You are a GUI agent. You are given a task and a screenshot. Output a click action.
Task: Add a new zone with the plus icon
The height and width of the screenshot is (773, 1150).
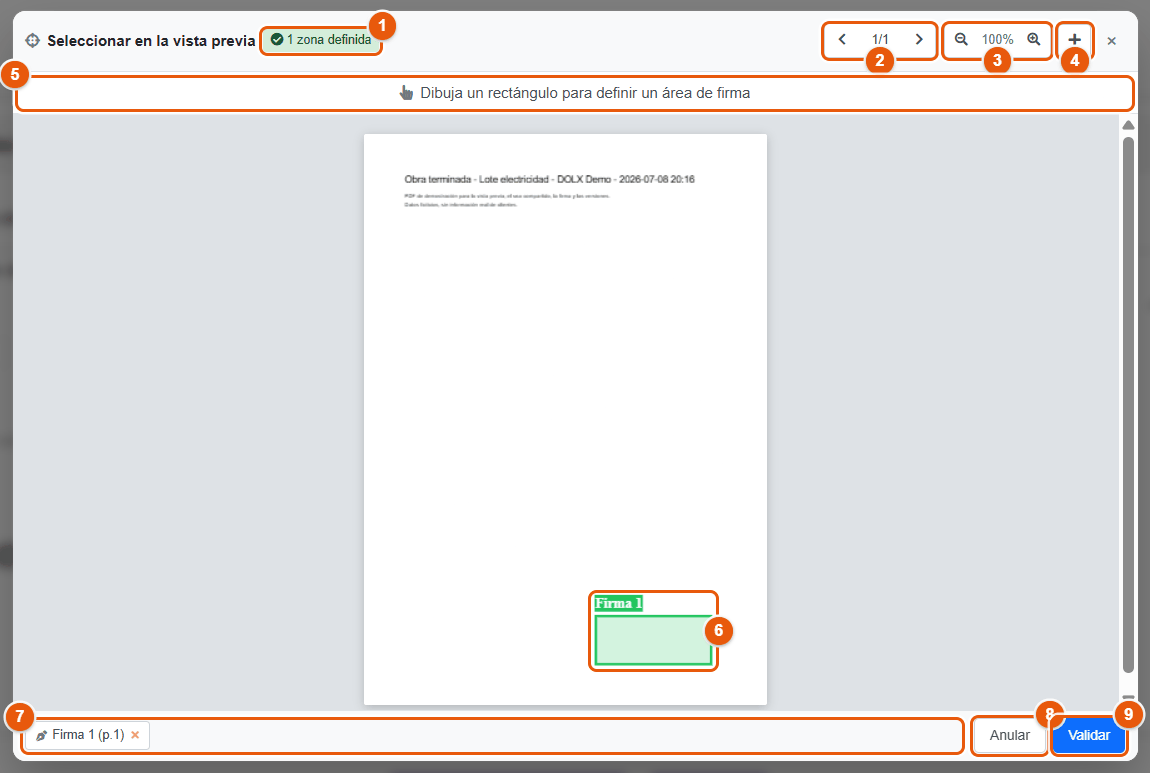click(x=1074, y=40)
